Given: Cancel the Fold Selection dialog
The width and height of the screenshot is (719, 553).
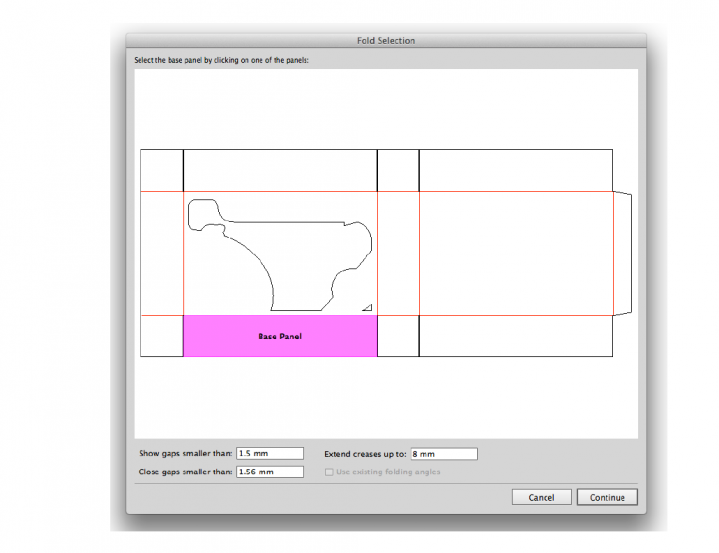Looking at the screenshot, I should 541,497.
